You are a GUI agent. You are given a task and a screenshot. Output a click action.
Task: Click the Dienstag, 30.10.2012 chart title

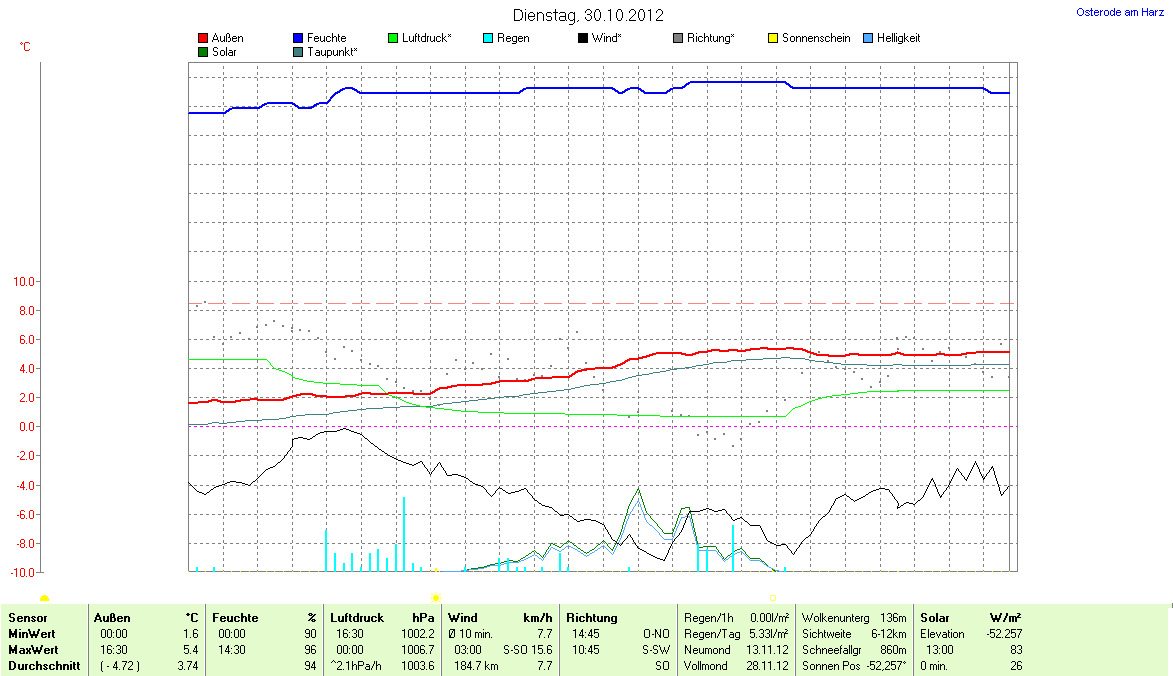point(588,15)
